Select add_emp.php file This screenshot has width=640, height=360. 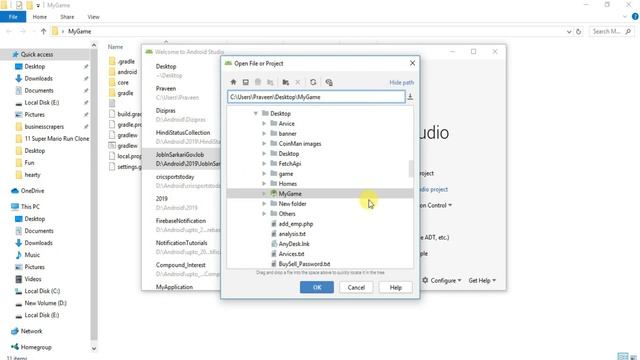[x=296, y=224]
